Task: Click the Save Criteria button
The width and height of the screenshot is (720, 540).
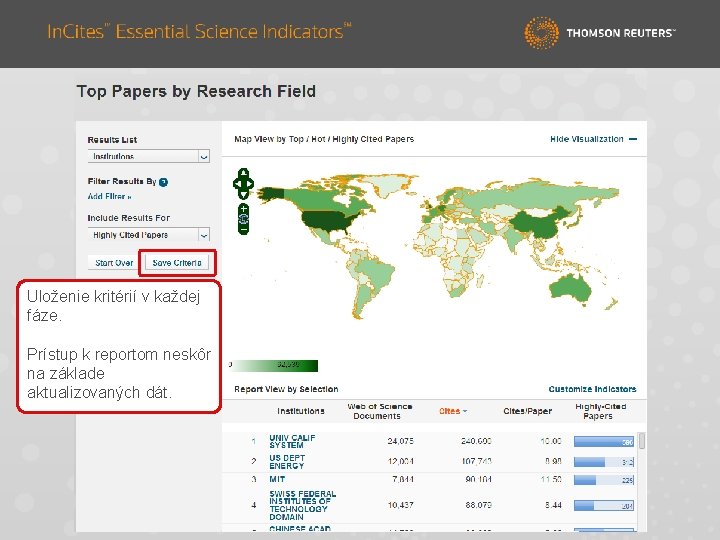Action: [x=177, y=263]
